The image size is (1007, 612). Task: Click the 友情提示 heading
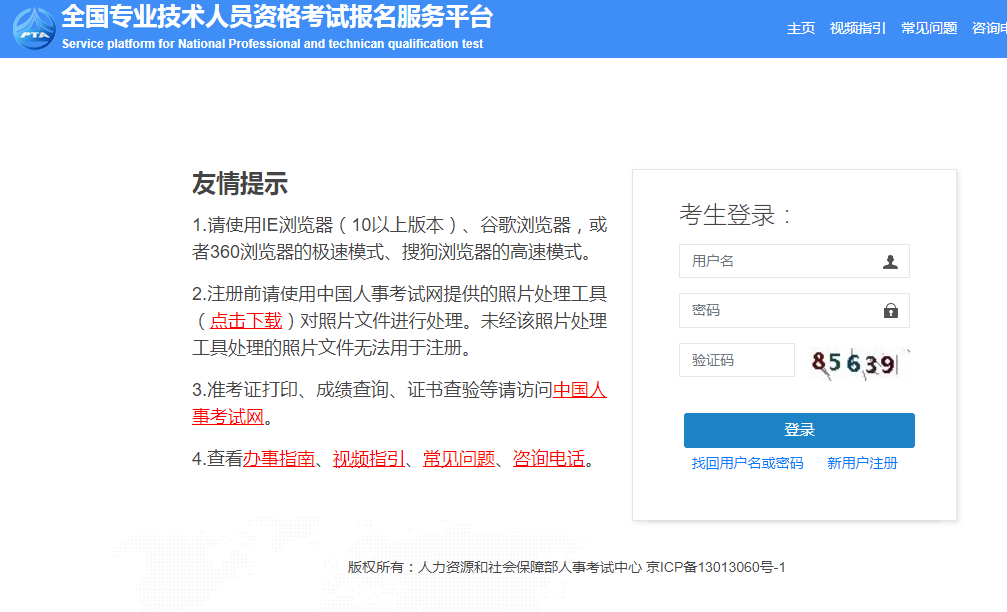[x=240, y=184]
